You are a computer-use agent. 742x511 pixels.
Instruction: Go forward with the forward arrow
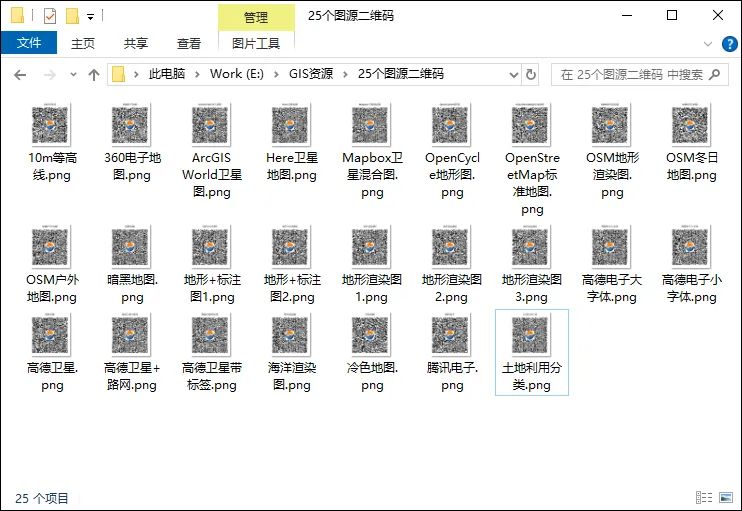pyautogui.click(x=49, y=75)
